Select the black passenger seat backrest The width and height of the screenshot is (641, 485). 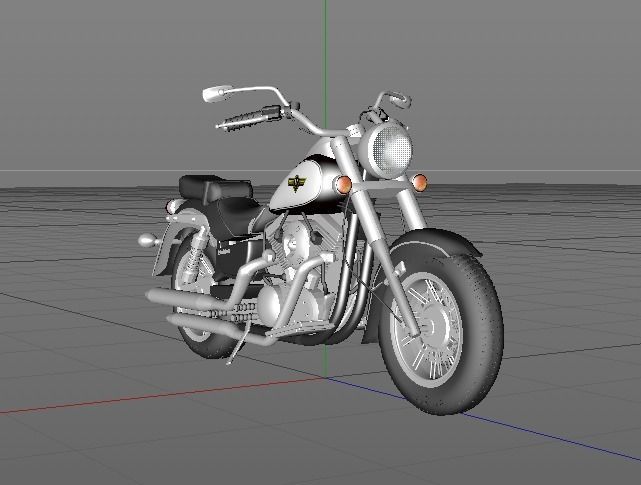[x=215, y=188]
